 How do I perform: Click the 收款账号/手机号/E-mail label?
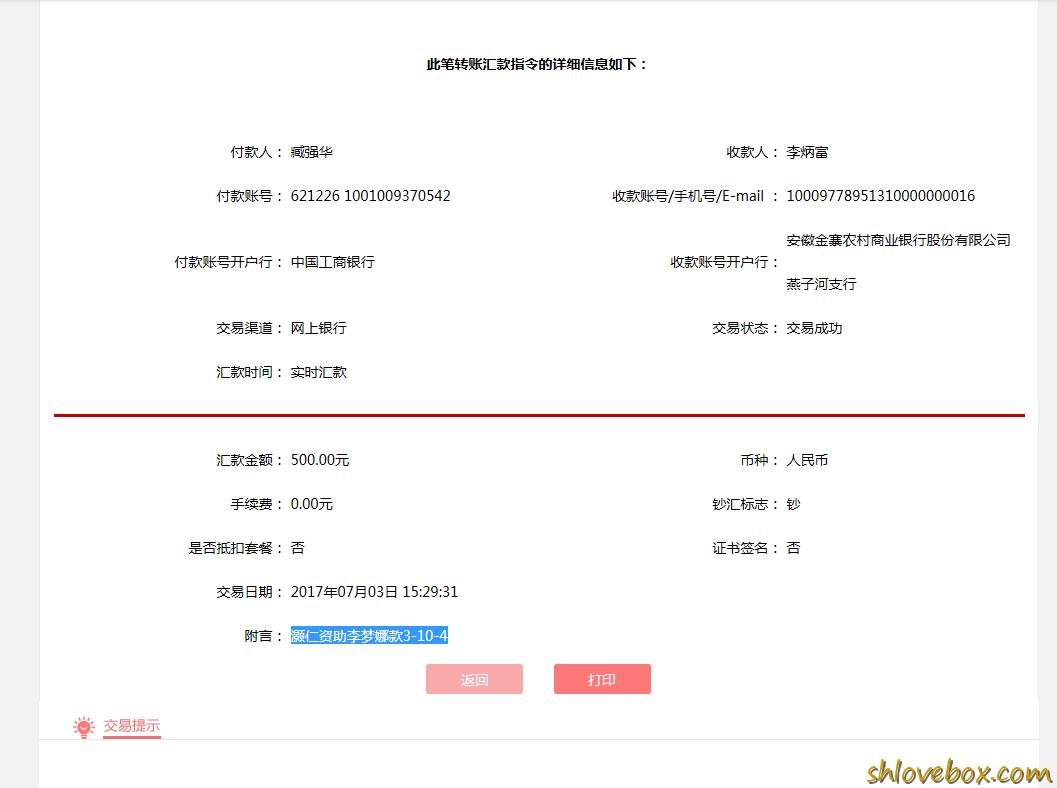coord(695,196)
